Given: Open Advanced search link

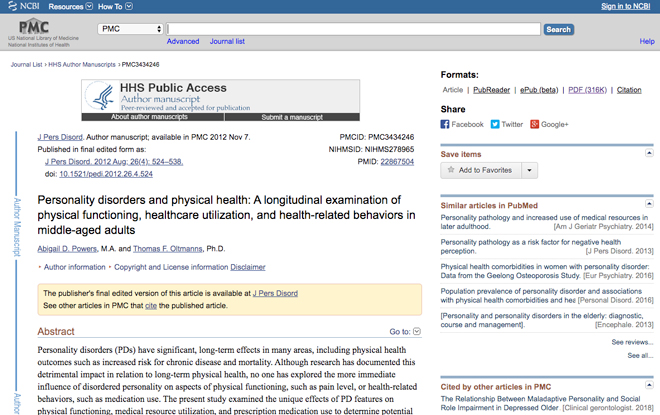Looking at the screenshot, I should click(183, 41).
